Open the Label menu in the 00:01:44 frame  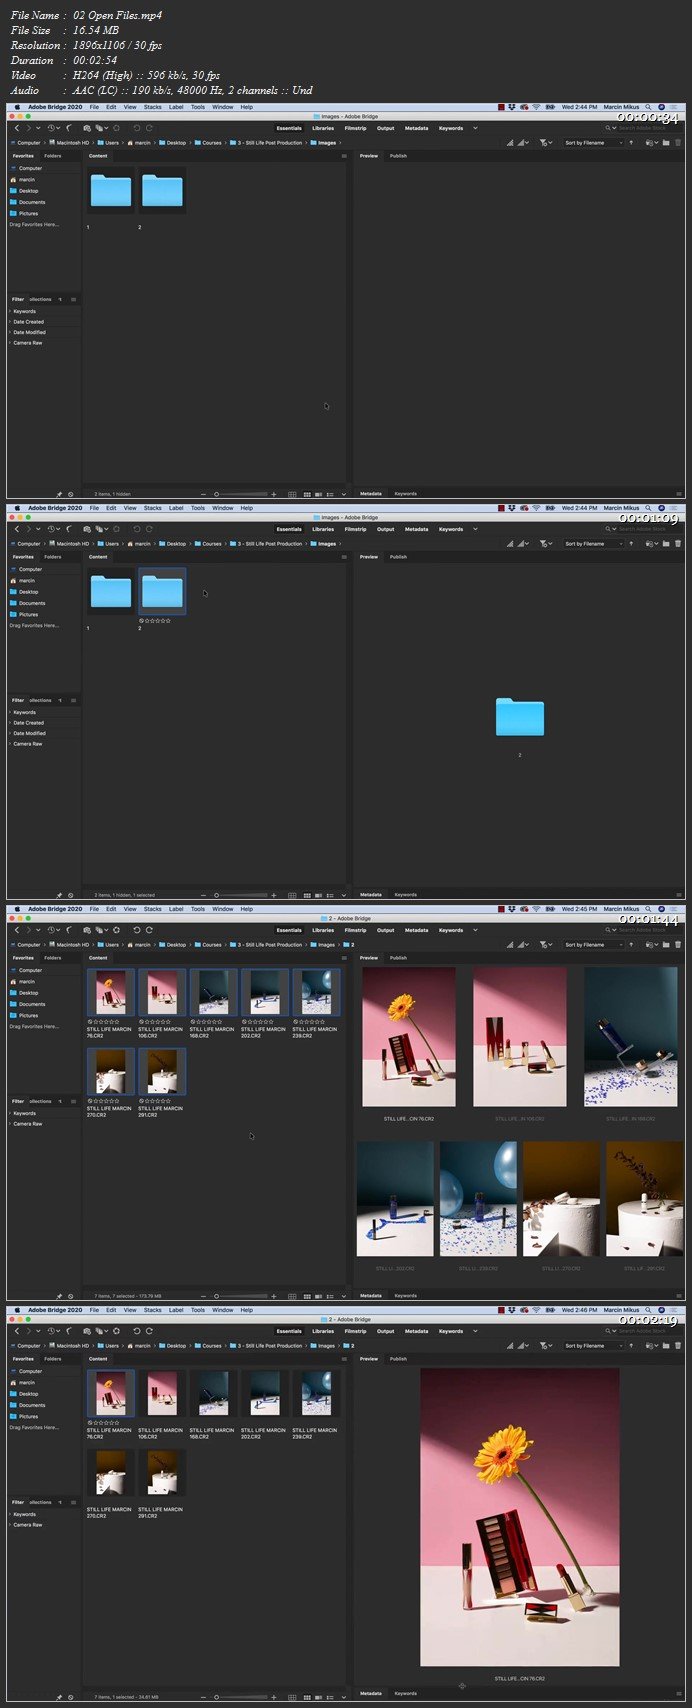tap(176, 909)
